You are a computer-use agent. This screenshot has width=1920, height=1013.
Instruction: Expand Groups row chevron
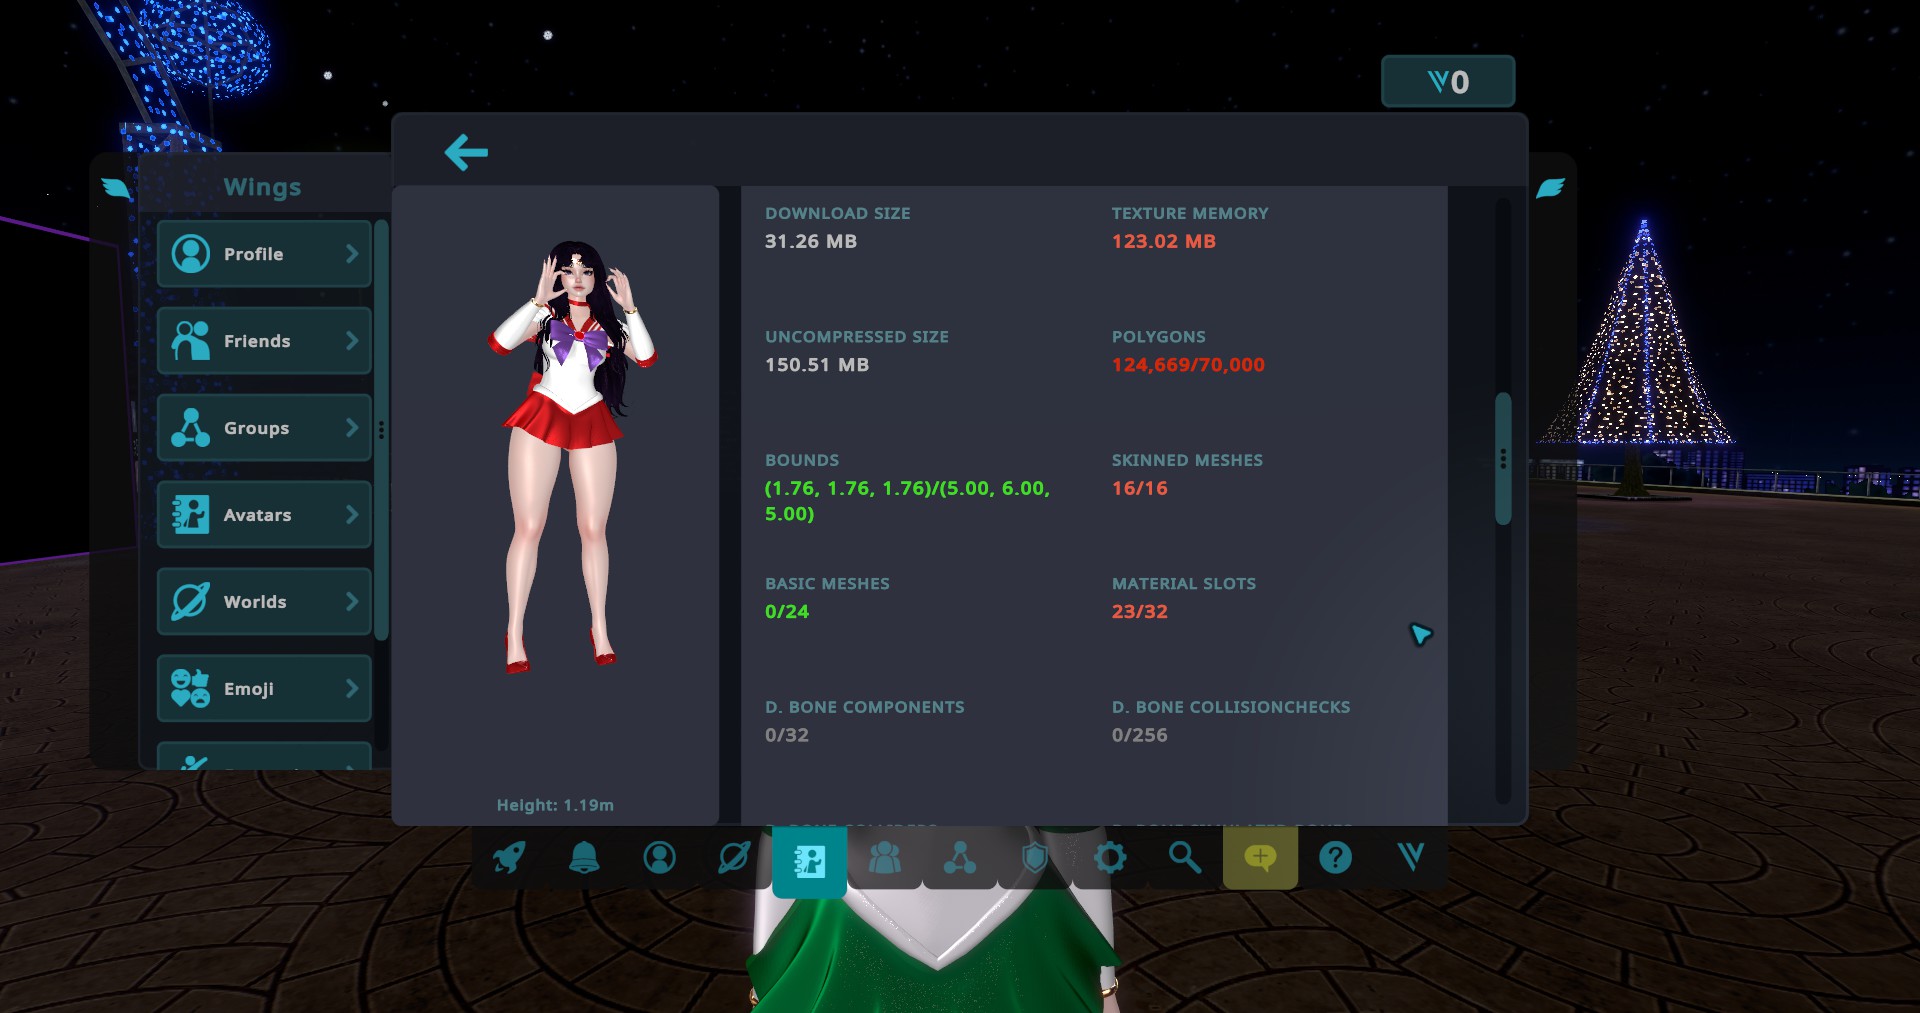pyautogui.click(x=352, y=428)
